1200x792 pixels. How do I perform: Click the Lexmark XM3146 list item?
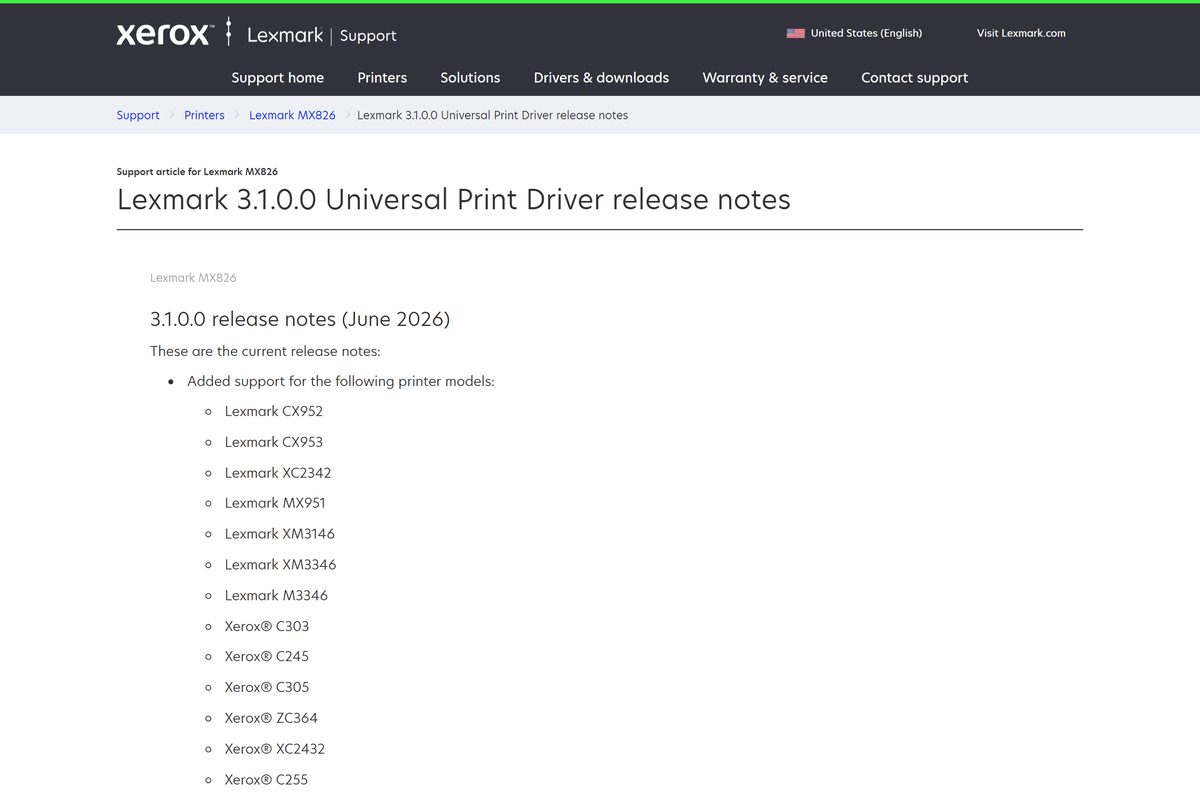tap(280, 534)
